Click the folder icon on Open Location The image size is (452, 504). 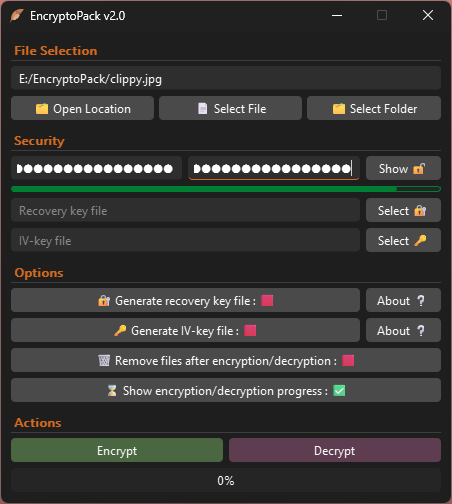(x=42, y=109)
